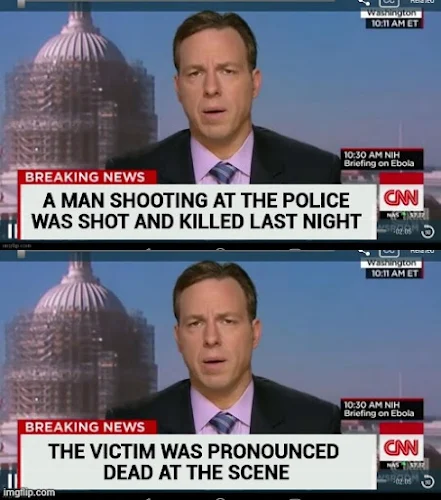
Task: Pause the top video
Action: point(11,229)
